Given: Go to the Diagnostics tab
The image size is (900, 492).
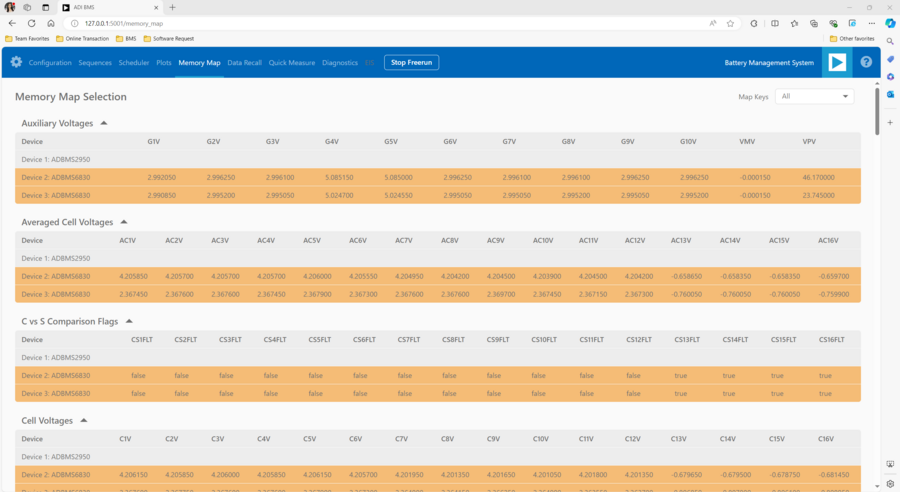Looking at the screenshot, I should click(x=340, y=62).
